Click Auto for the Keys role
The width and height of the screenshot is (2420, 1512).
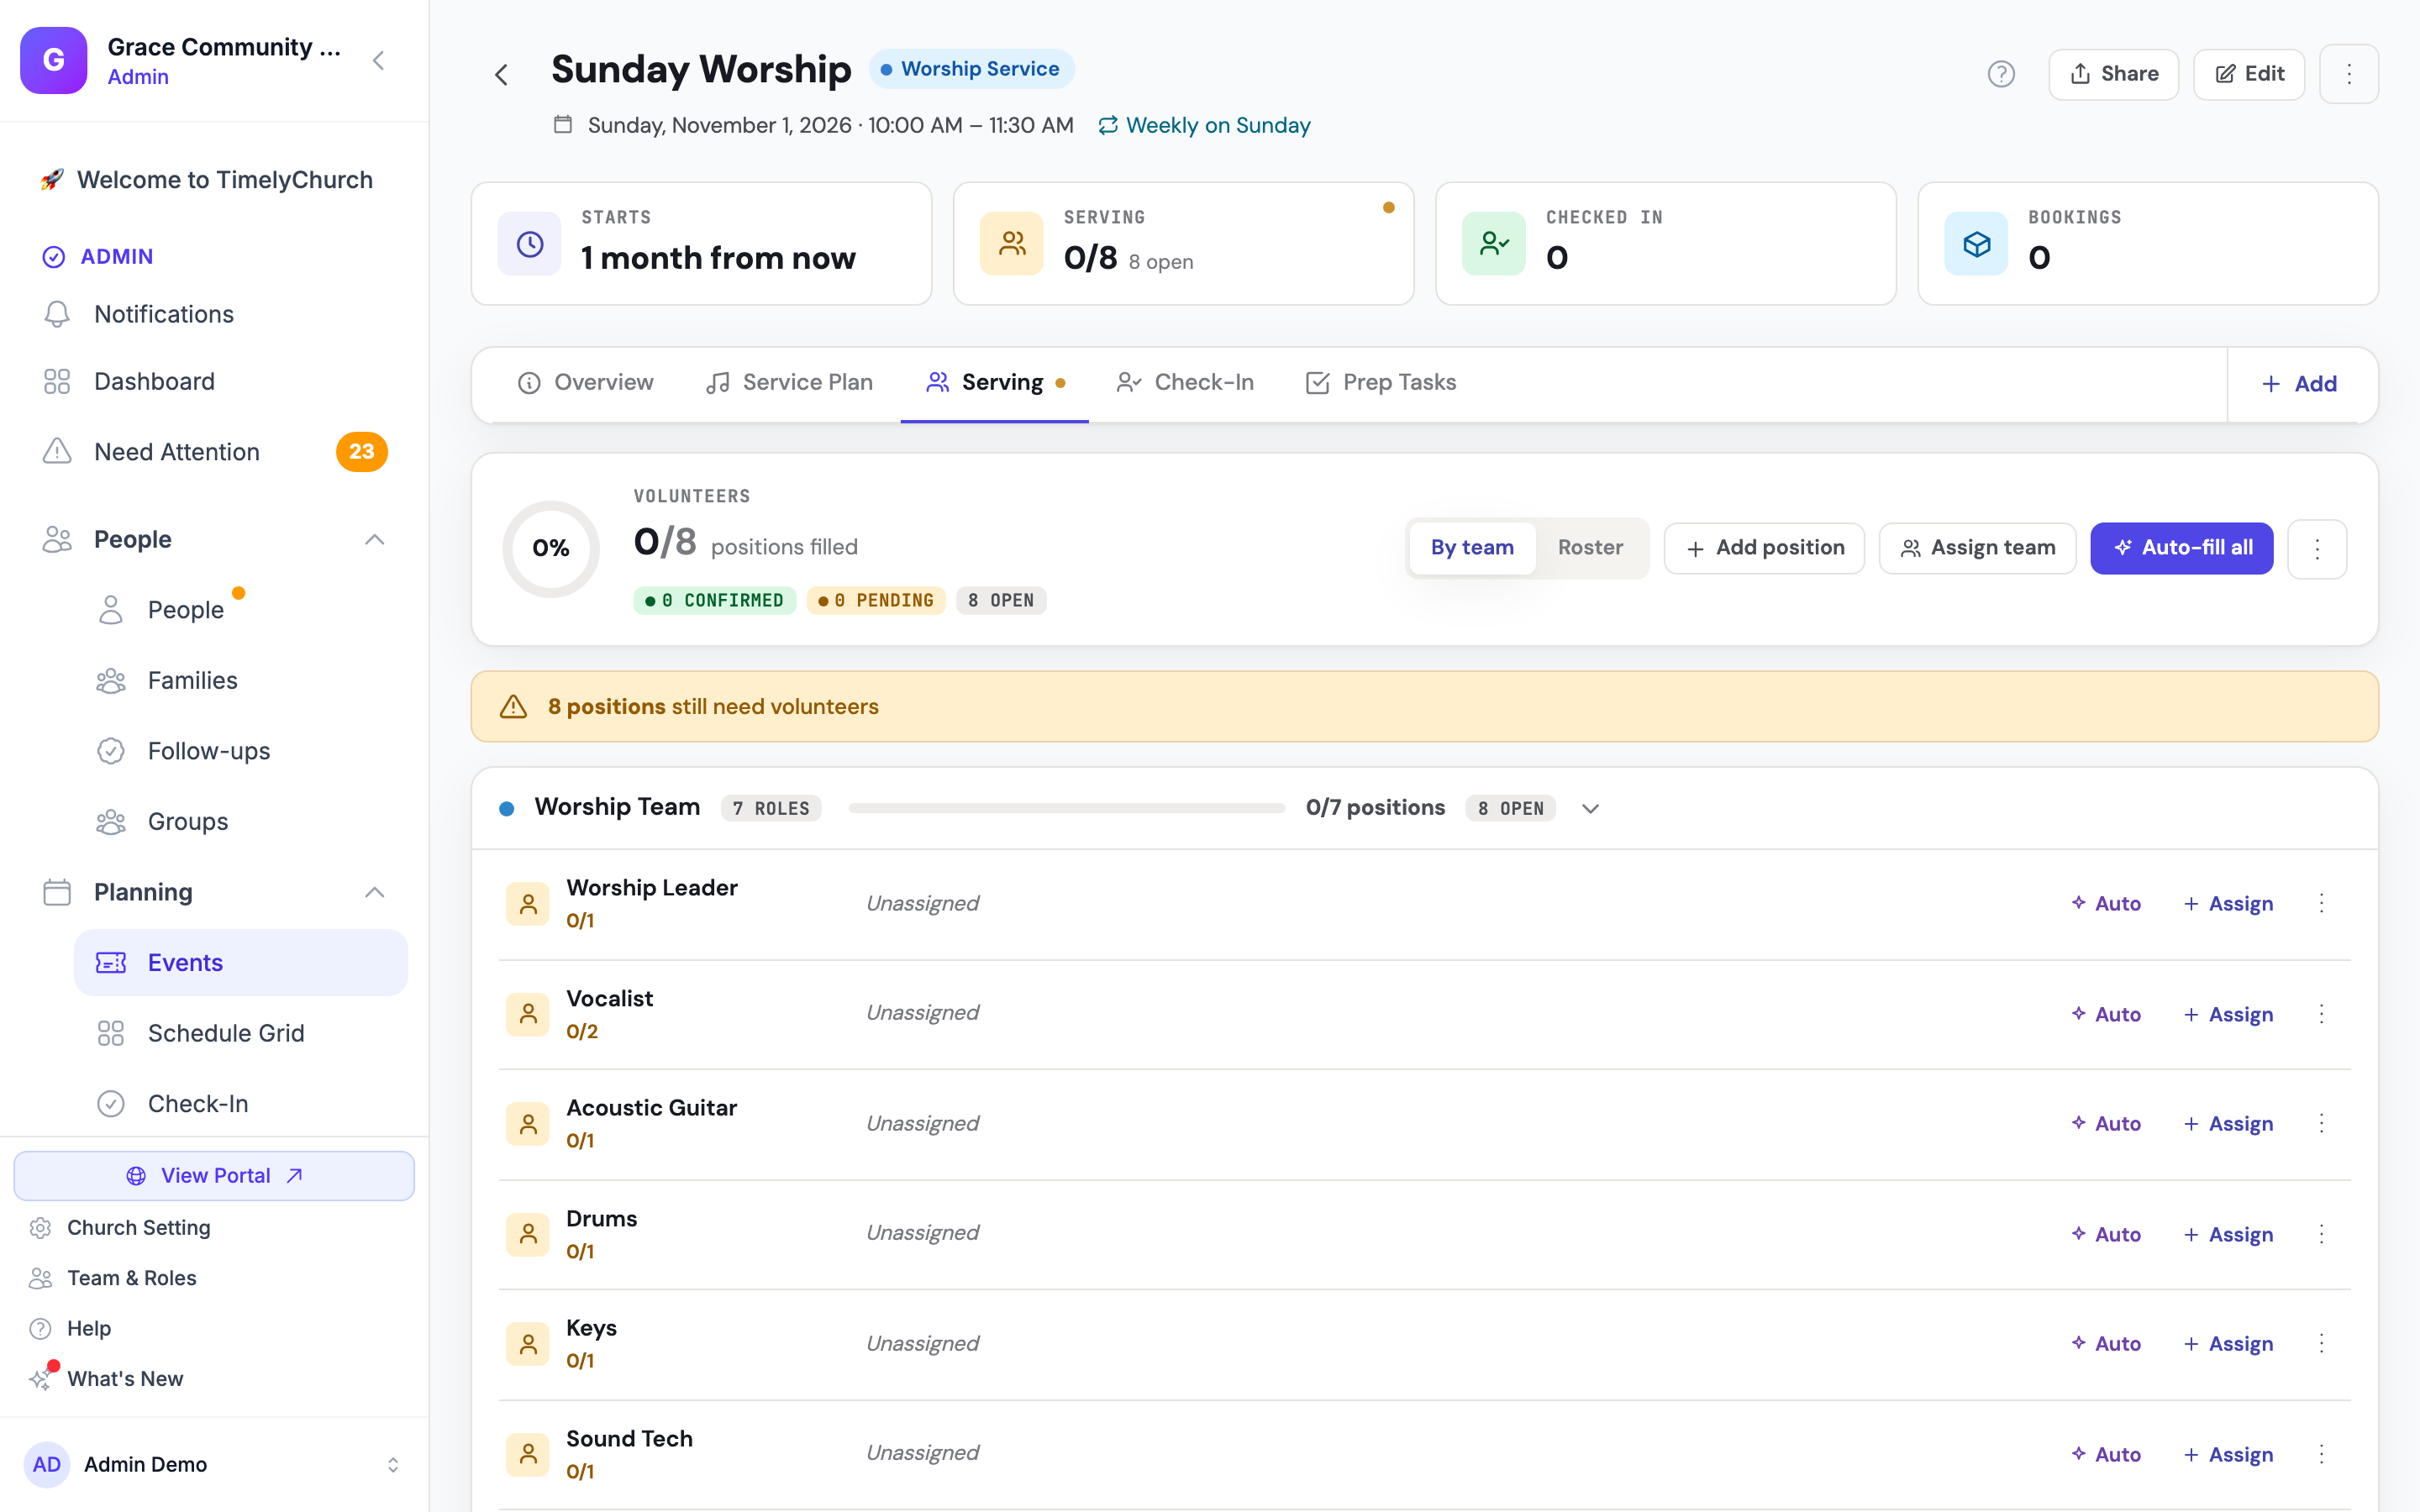(2106, 1344)
